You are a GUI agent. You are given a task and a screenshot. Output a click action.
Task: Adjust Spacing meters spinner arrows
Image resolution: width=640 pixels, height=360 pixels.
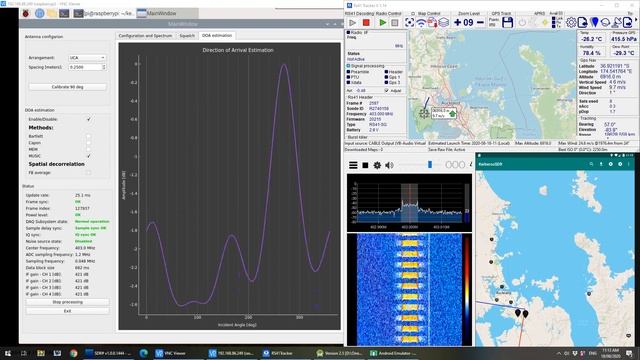point(104,67)
